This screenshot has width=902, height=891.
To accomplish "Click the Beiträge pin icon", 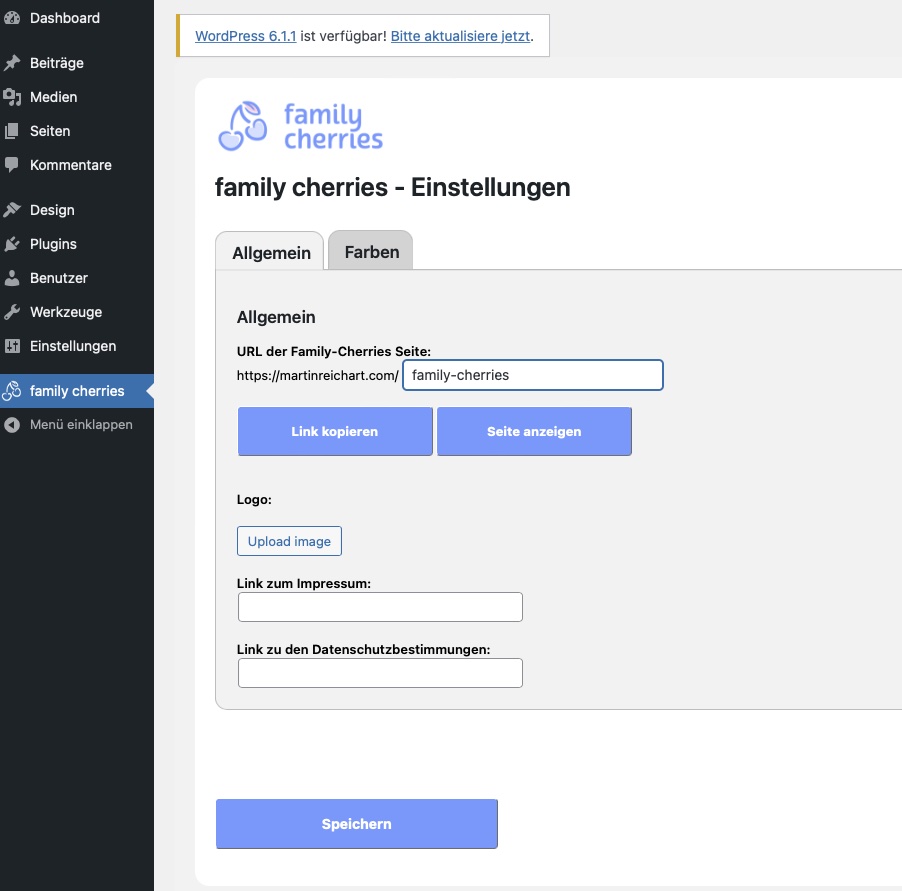I will point(12,63).
